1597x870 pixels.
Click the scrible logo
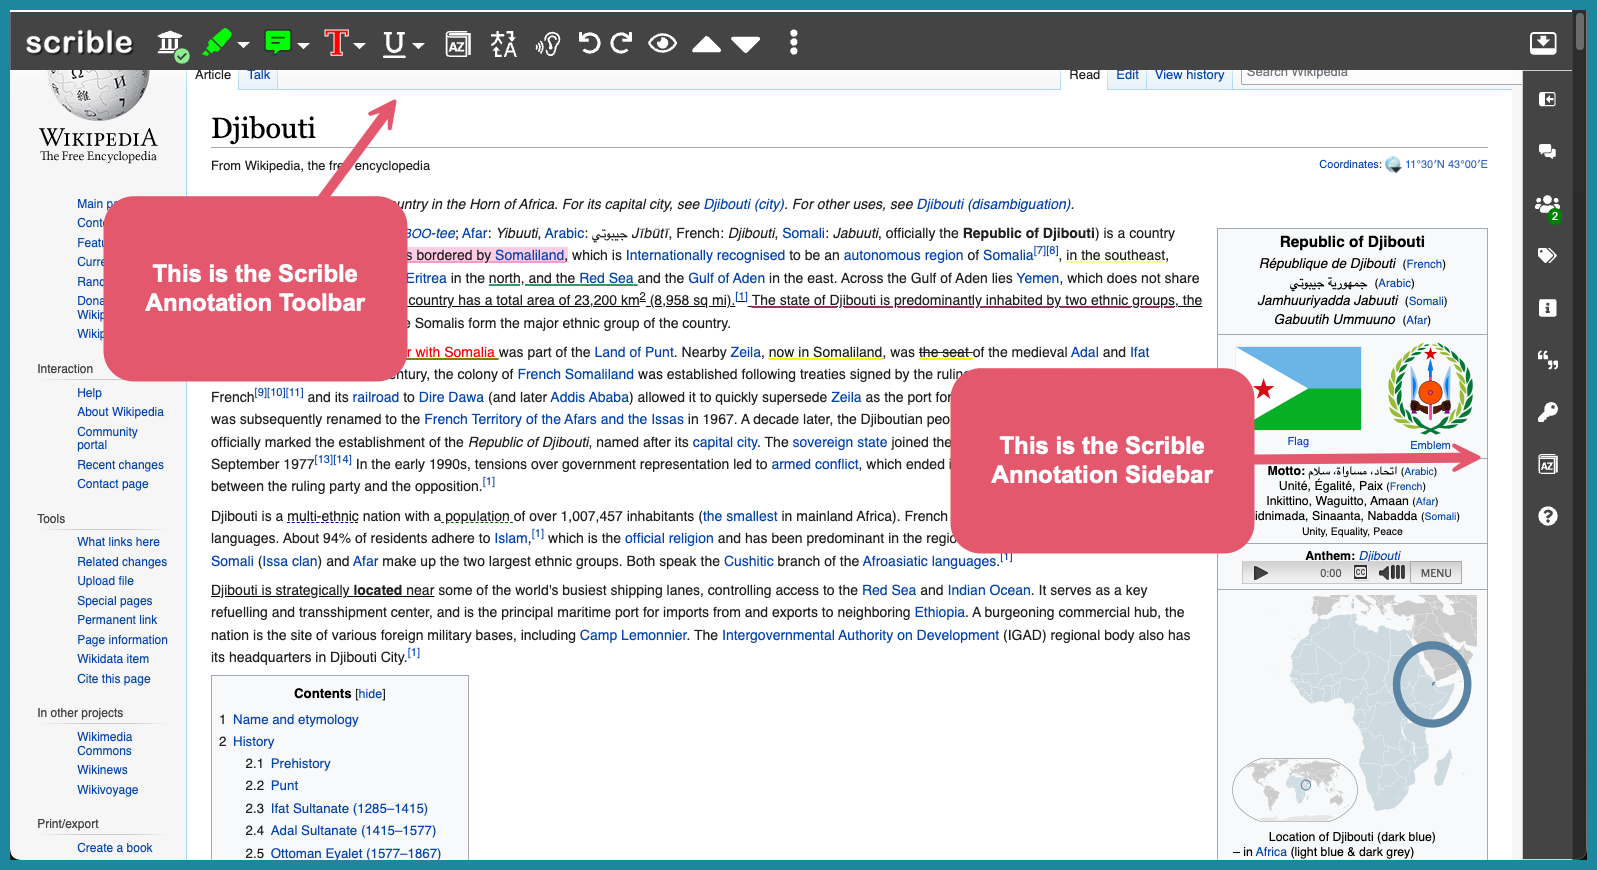79,42
